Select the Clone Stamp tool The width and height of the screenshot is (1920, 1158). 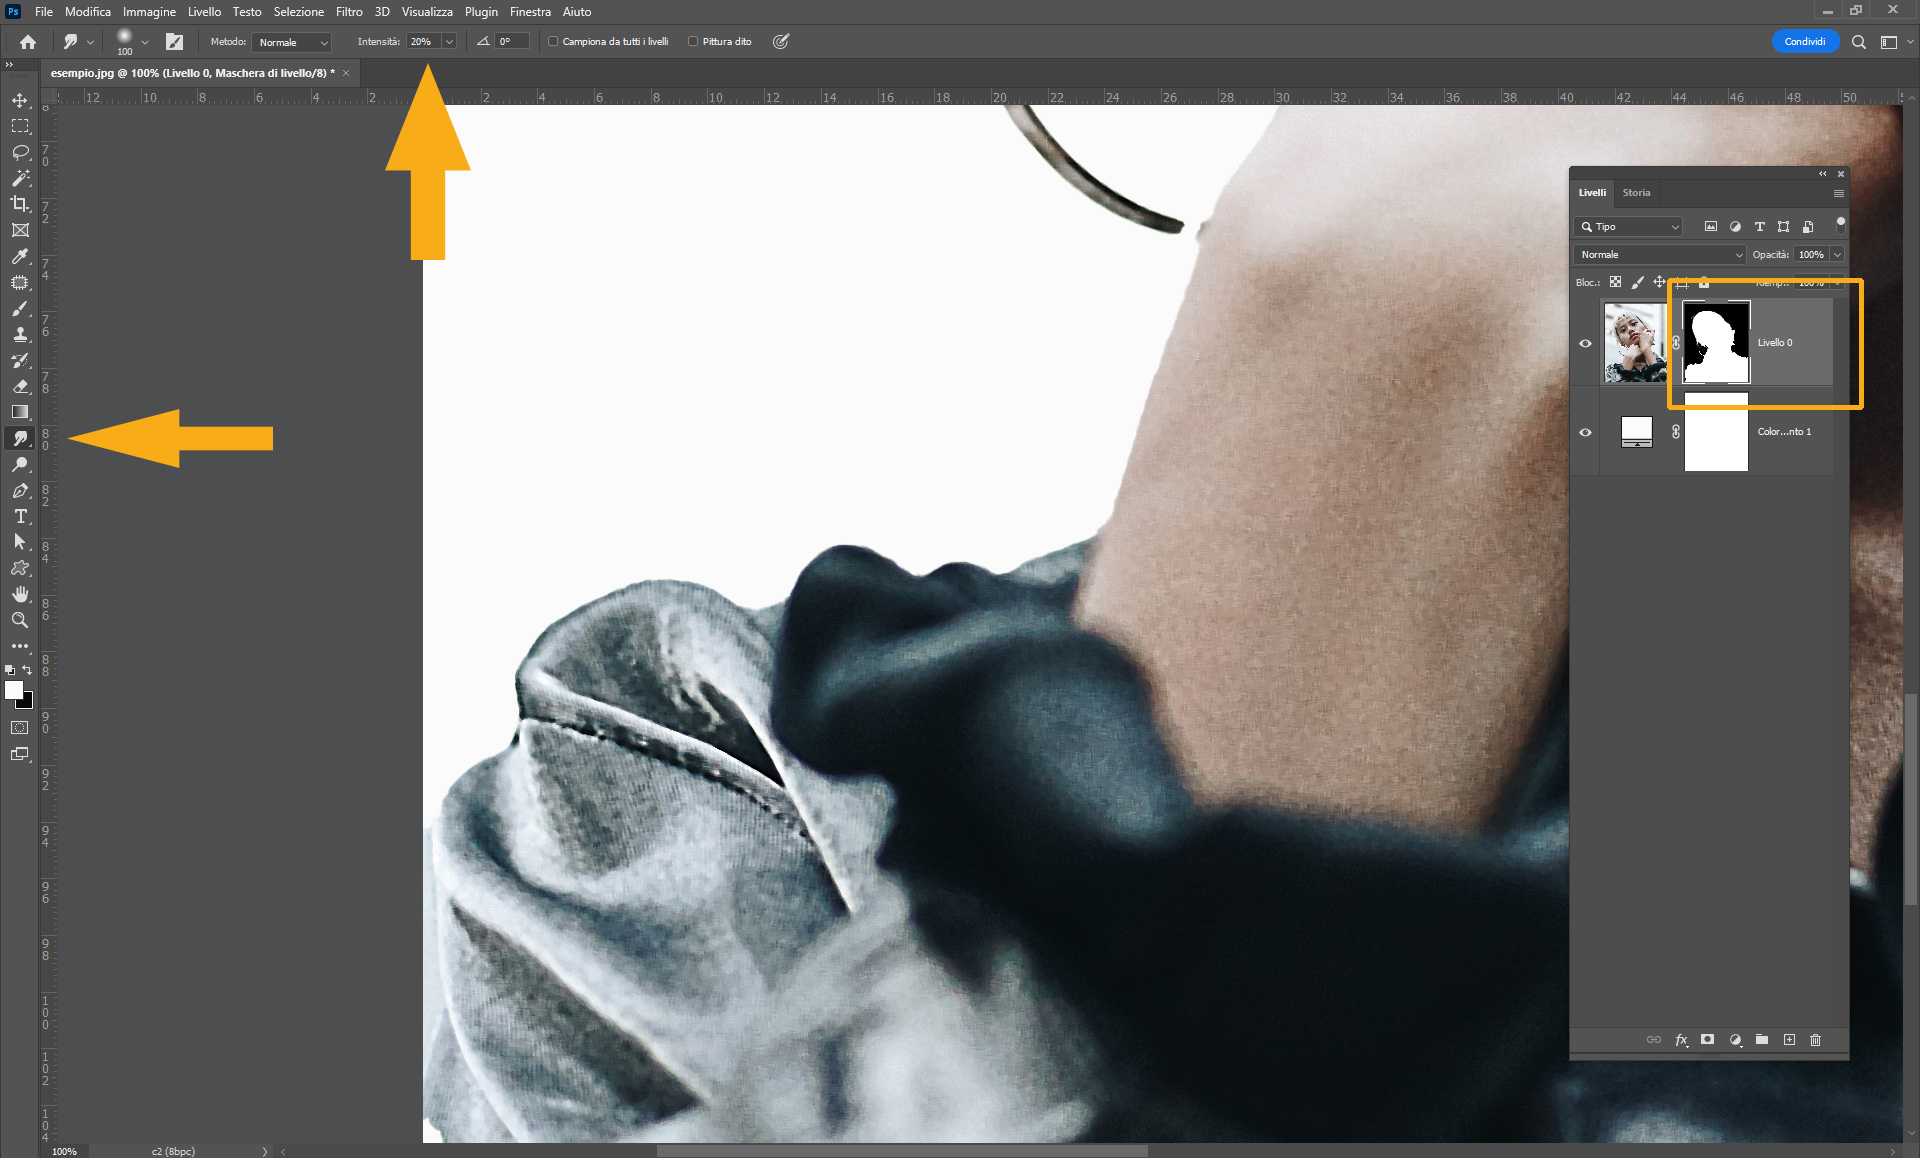pyautogui.click(x=20, y=334)
